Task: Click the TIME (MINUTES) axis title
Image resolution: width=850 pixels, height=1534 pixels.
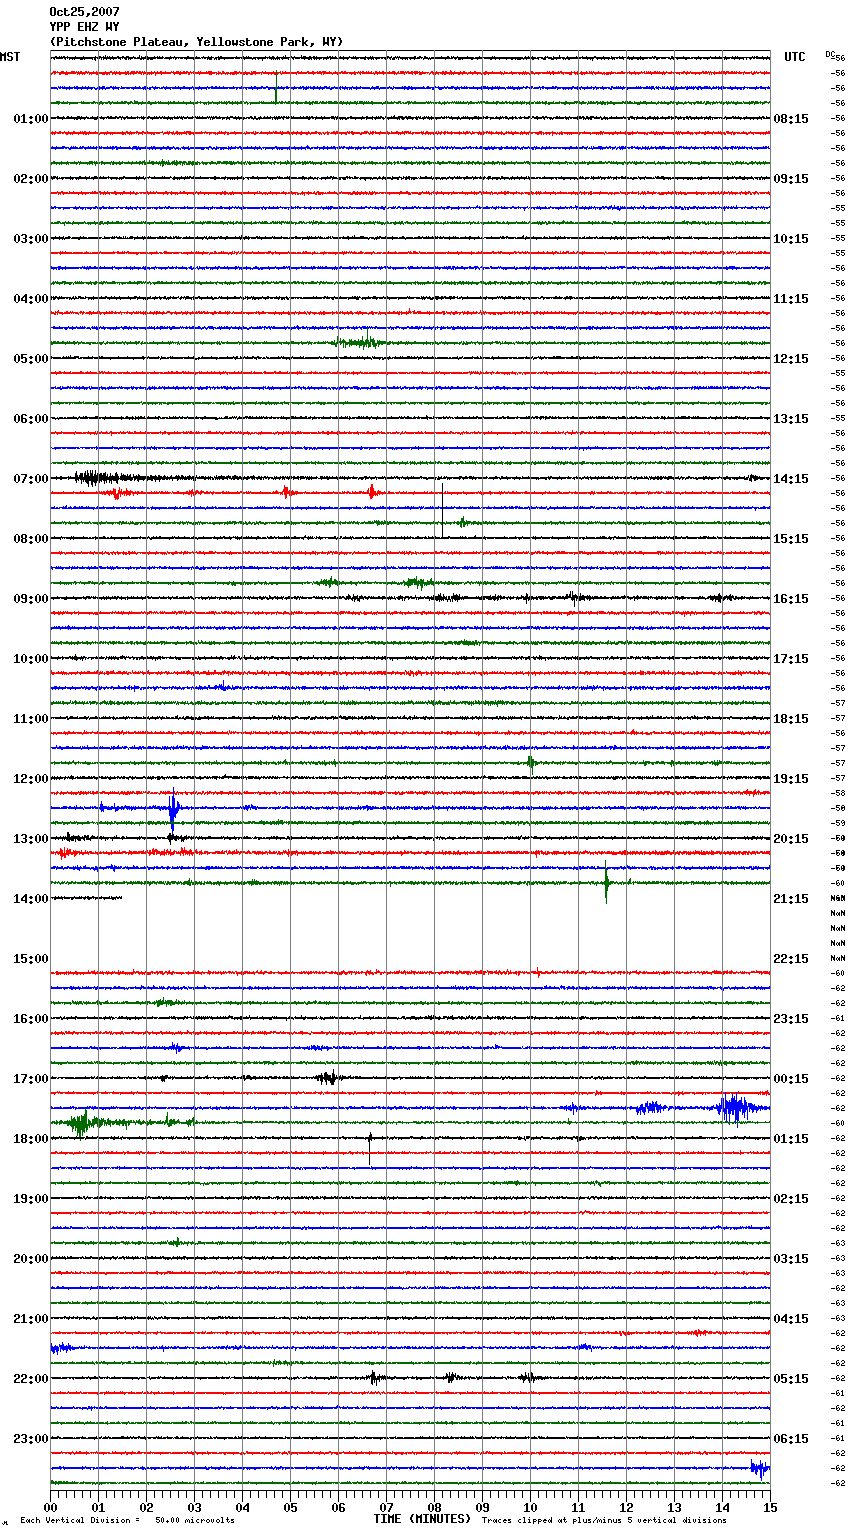Action: (422, 1519)
